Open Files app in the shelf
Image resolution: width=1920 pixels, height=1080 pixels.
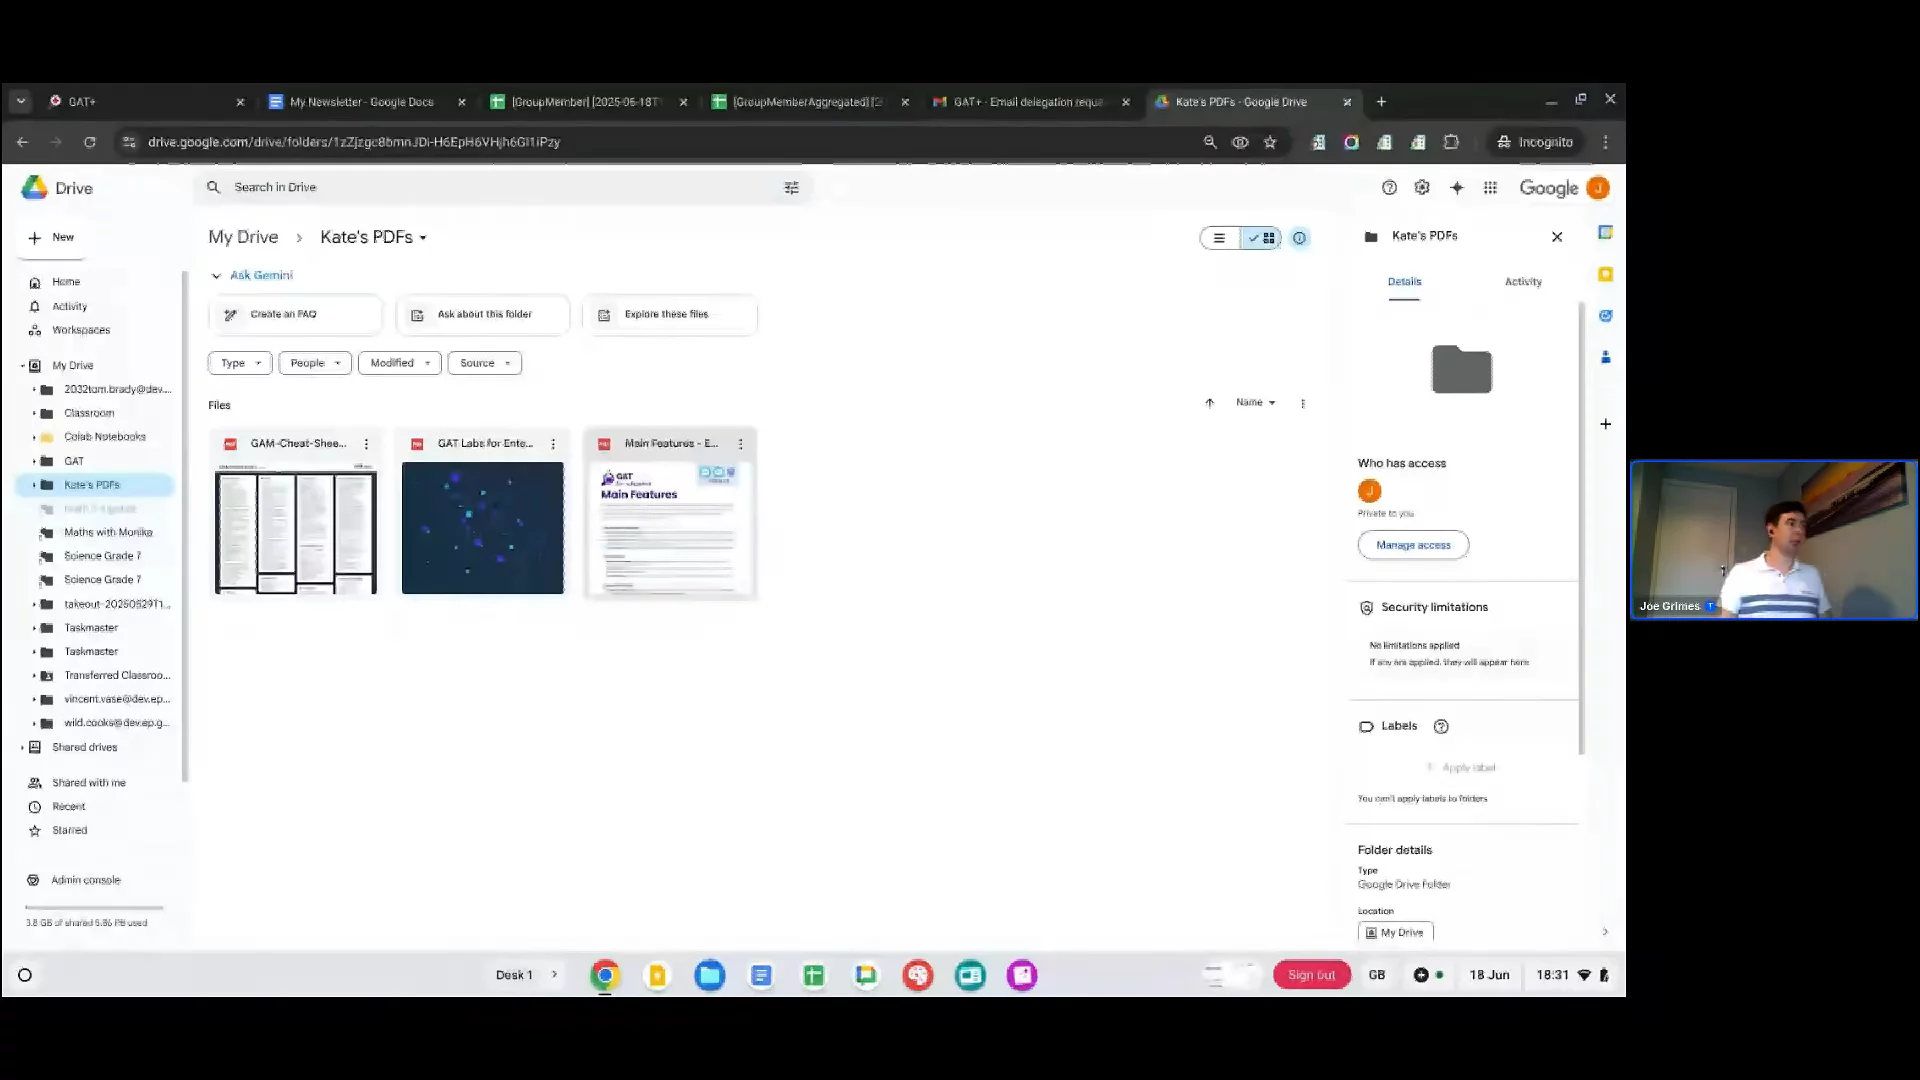709,975
